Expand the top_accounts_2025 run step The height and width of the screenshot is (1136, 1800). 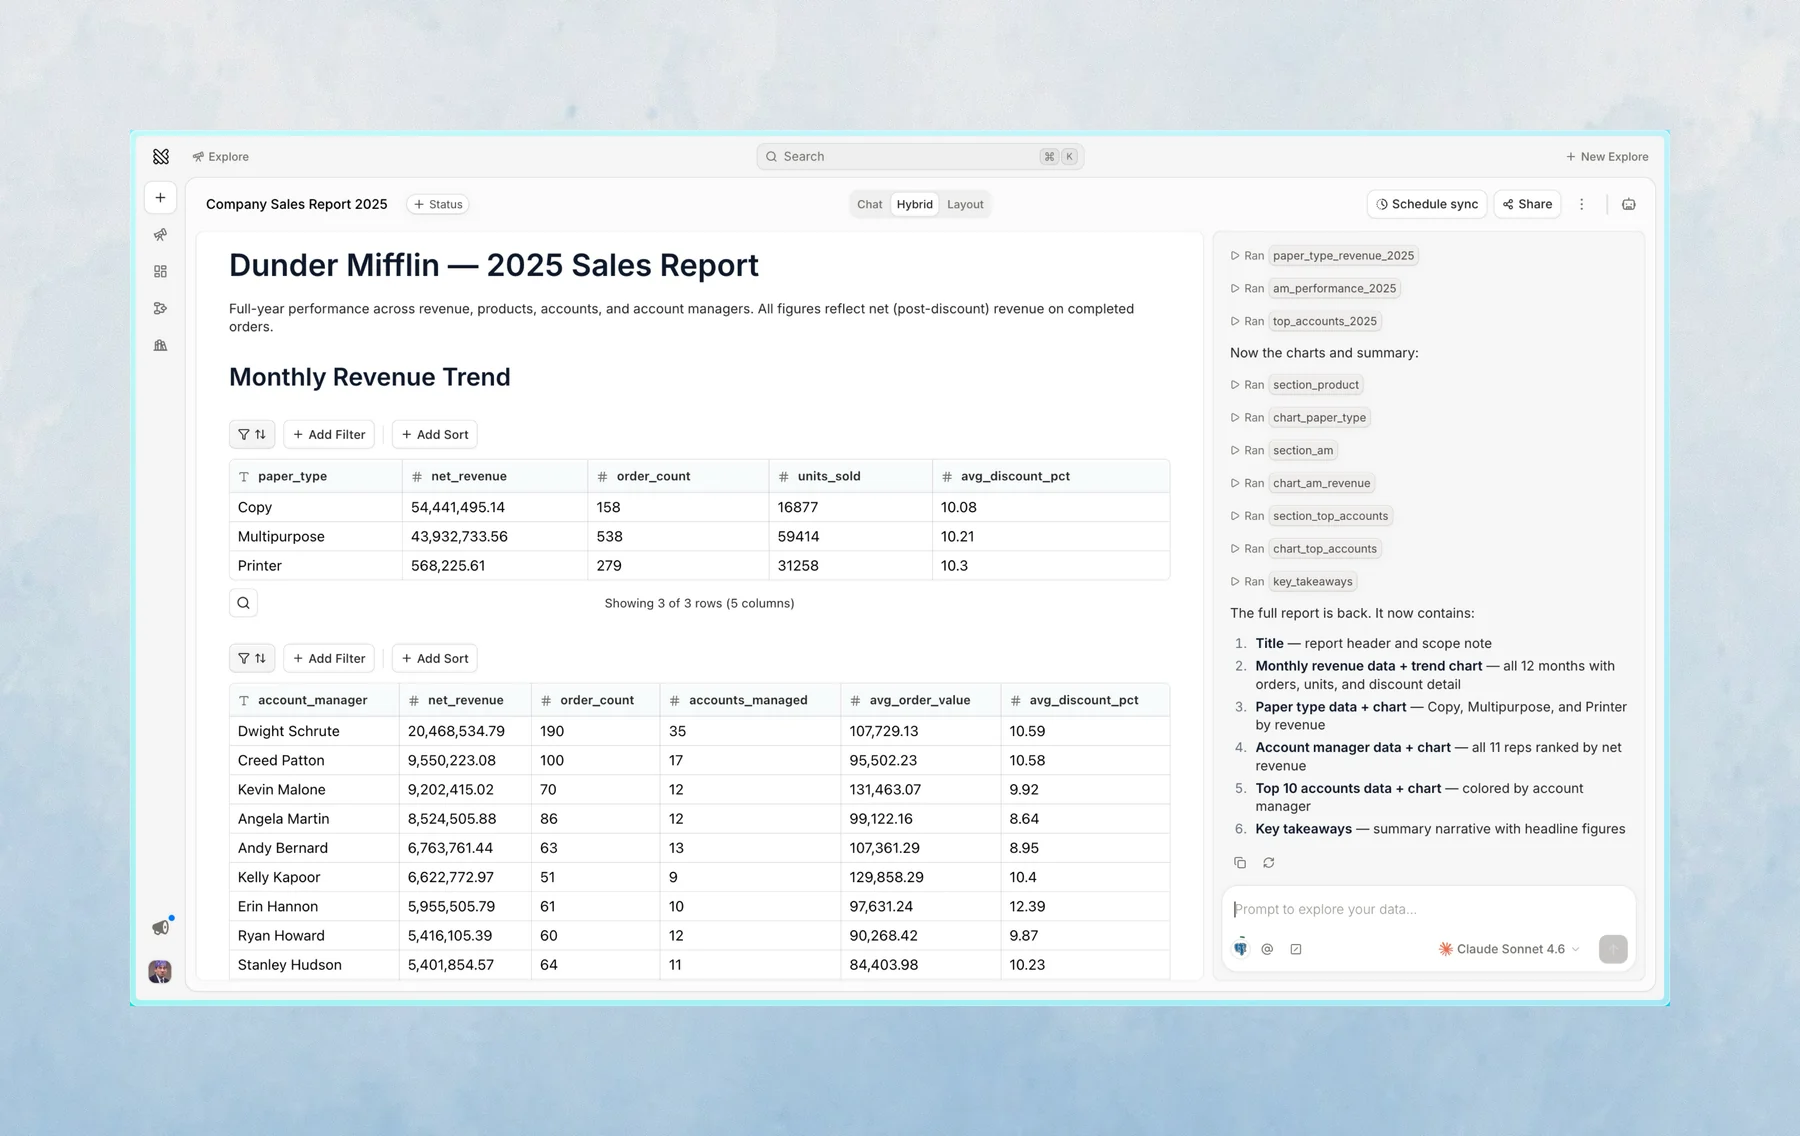(1306, 321)
